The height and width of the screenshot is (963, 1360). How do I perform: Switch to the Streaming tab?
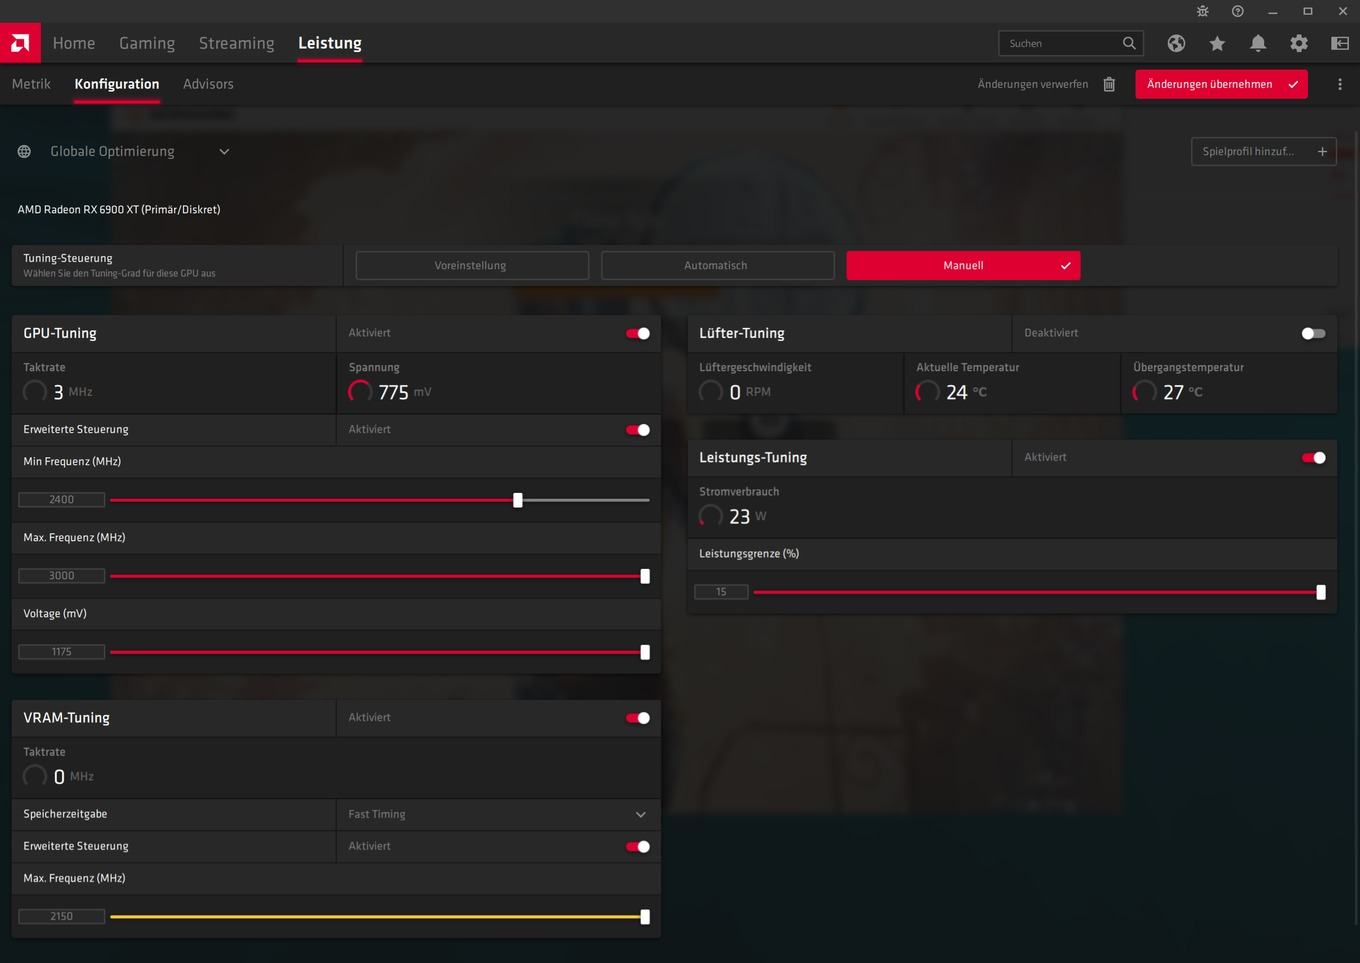236,43
